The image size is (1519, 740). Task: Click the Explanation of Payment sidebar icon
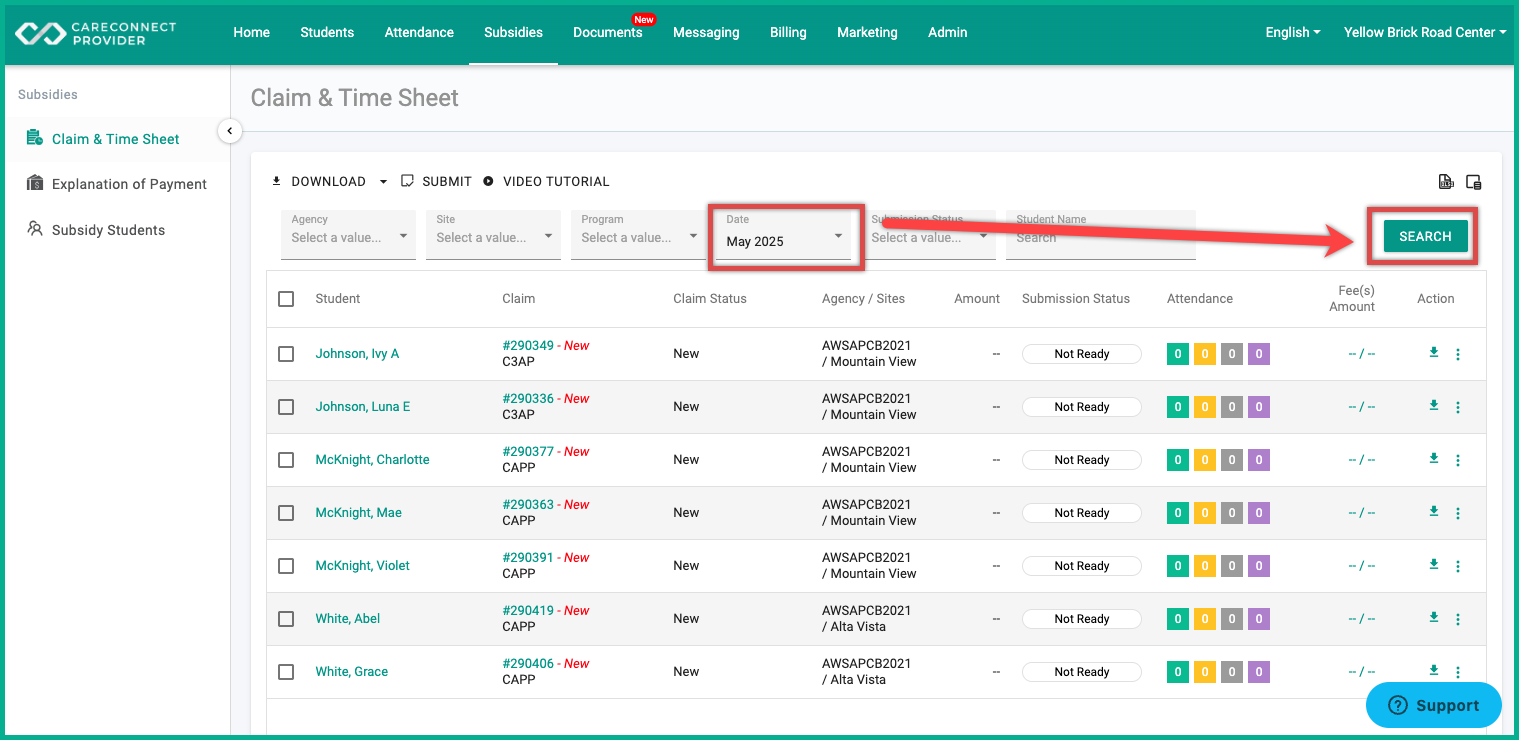(x=35, y=183)
